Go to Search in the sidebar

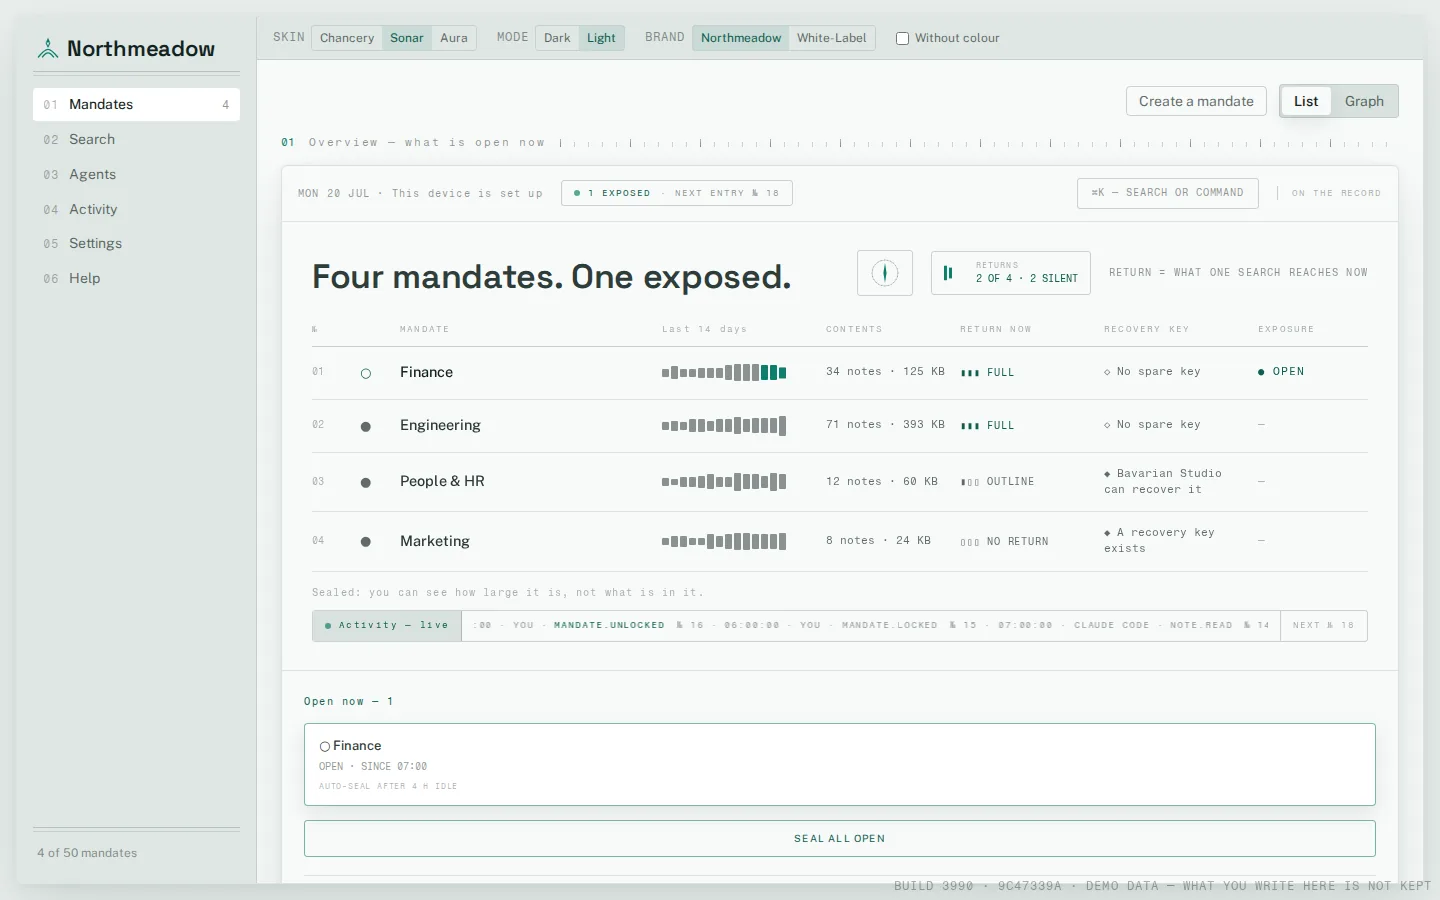click(136, 139)
